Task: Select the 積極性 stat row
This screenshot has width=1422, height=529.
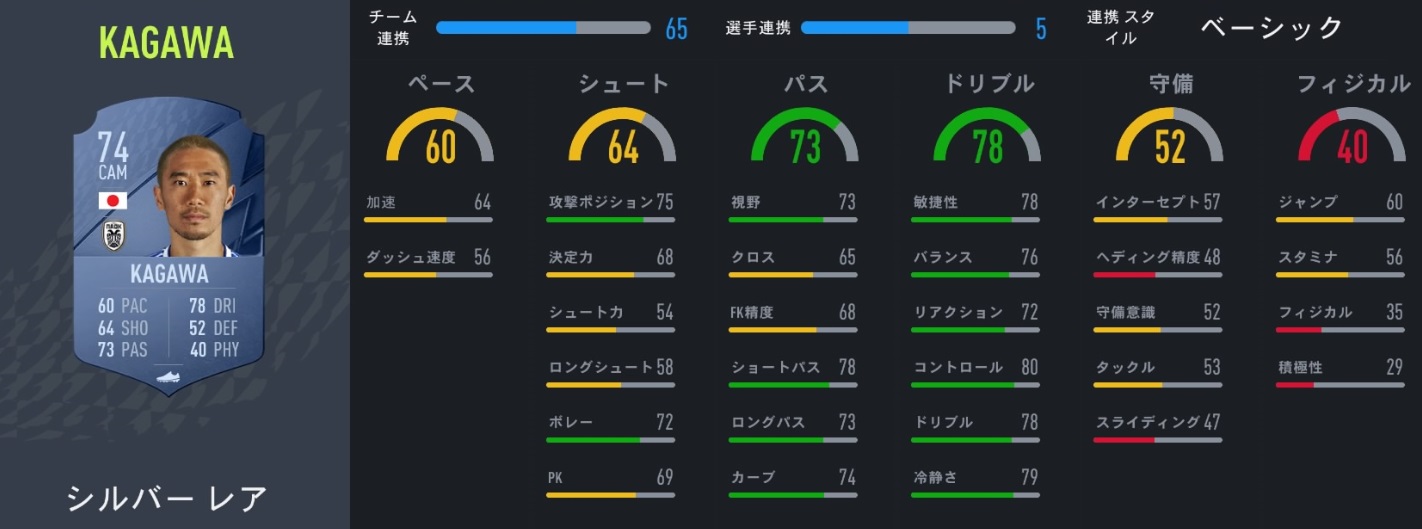Action: 1339,368
